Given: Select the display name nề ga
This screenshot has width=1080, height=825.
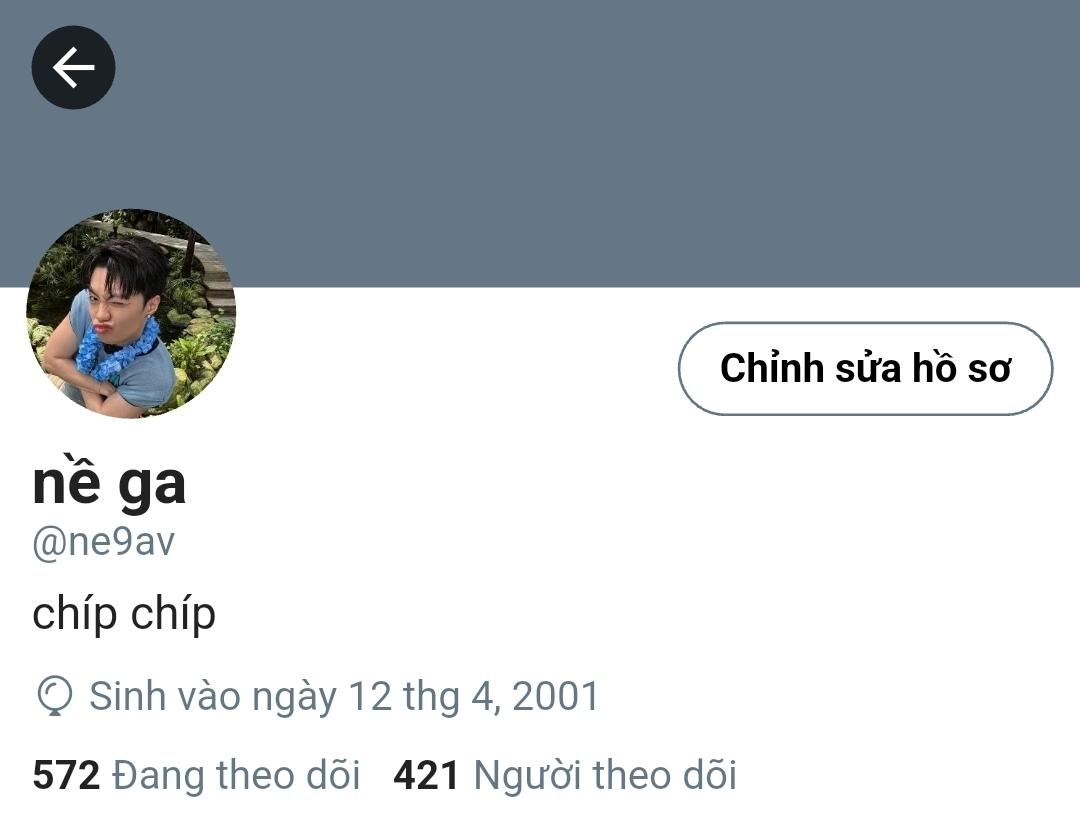Looking at the screenshot, I should [x=109, y=484].
